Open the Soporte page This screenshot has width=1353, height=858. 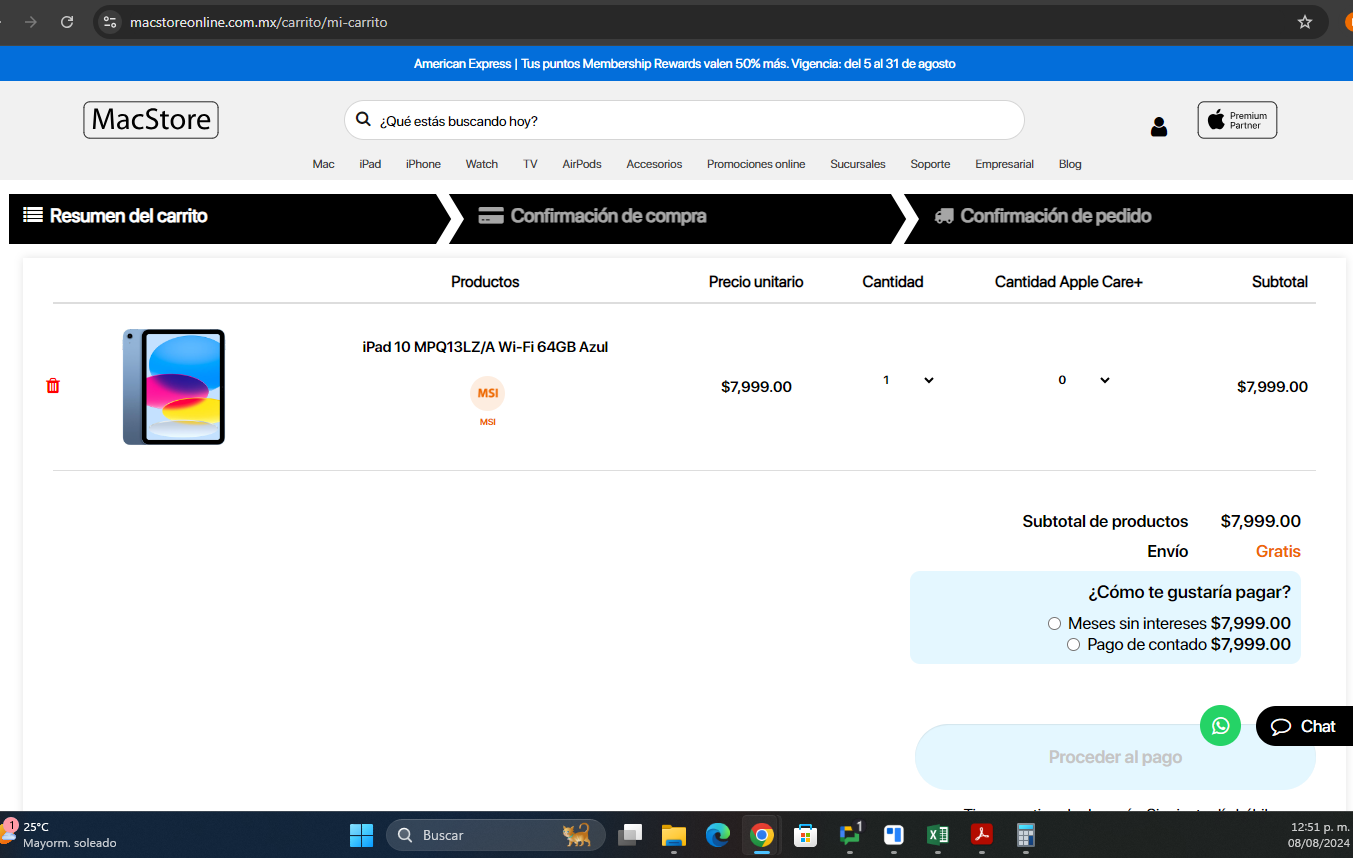point(930,164)
